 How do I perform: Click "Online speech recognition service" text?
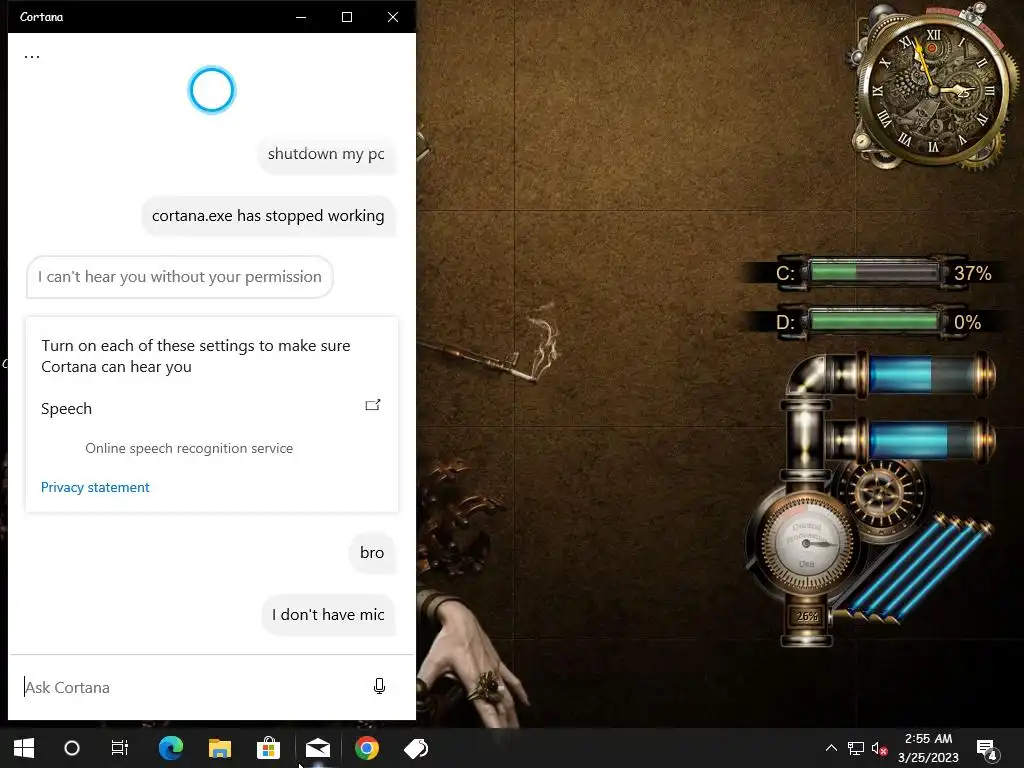(189, 449)
